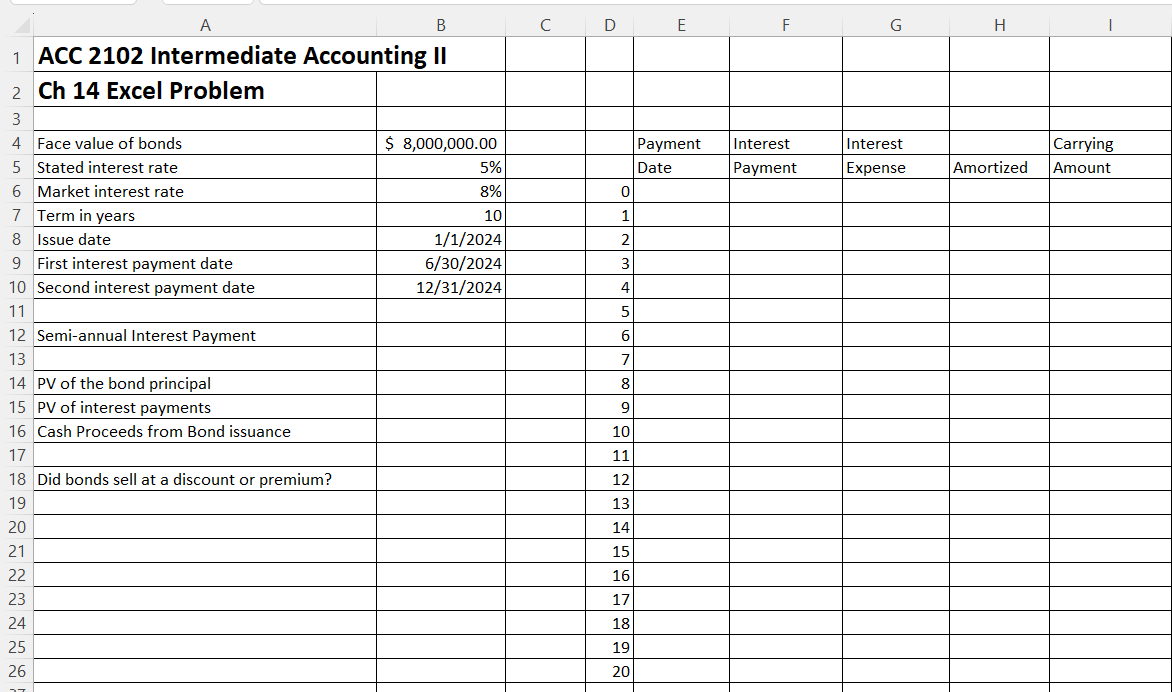
Task: Select the column B header
Action: [440, 24]
